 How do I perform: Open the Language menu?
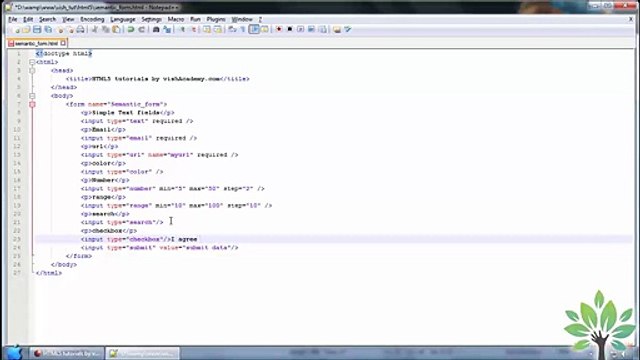click(122, 19)
